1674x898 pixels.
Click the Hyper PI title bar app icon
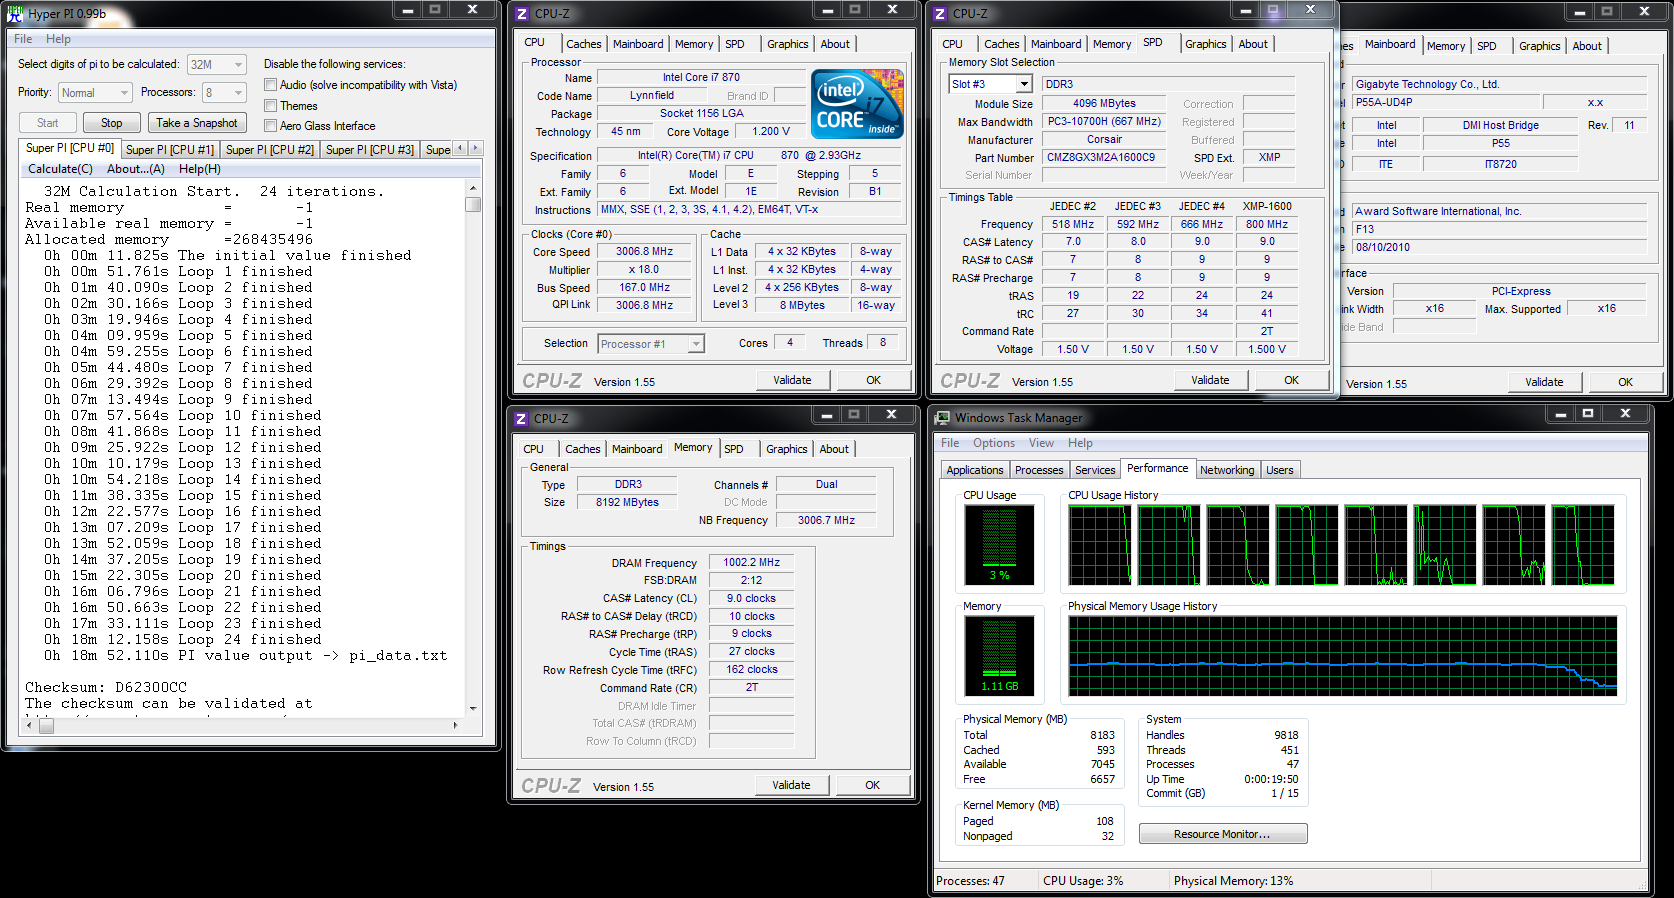15,14
